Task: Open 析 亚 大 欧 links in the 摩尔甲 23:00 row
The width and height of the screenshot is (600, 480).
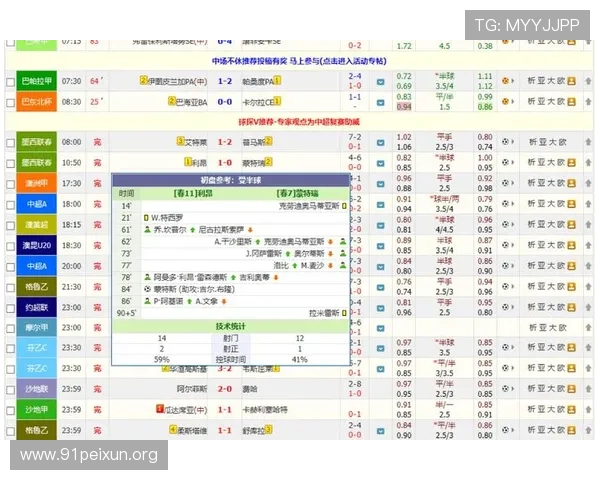Action: pyautogui.click(x=548, y=327)
